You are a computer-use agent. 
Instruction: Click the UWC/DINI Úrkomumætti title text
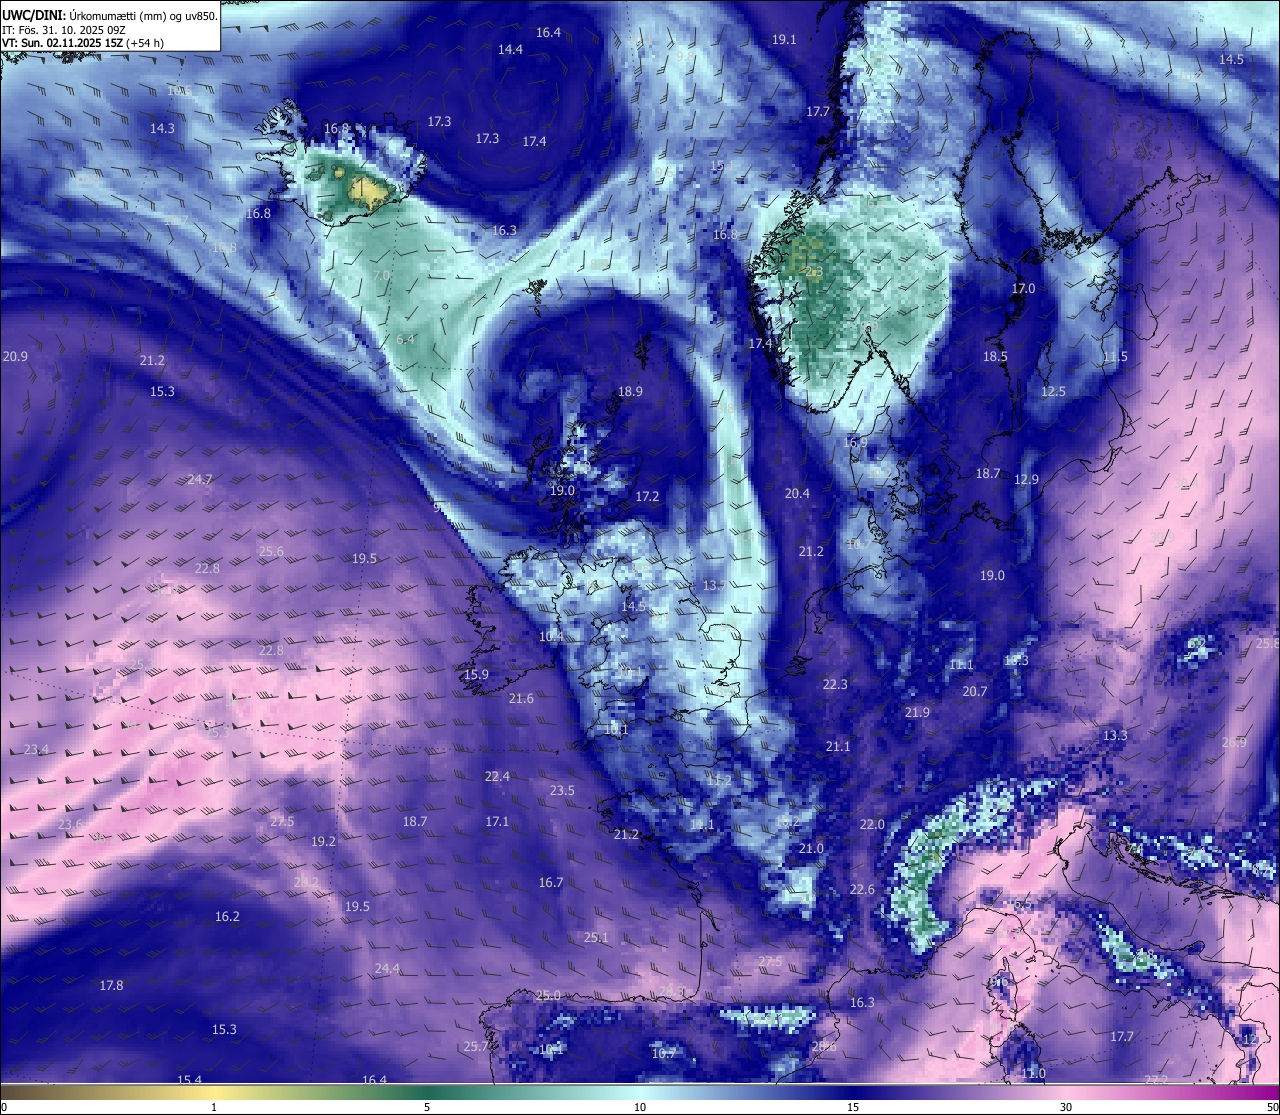109,15
